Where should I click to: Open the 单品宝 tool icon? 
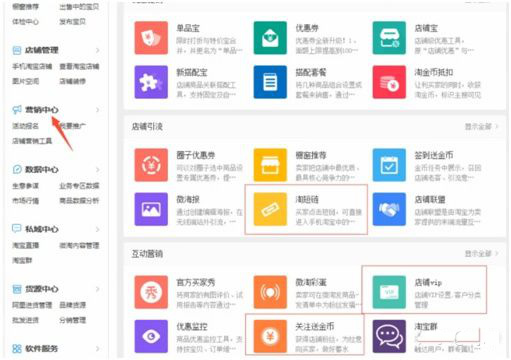[x=151, y=38]
